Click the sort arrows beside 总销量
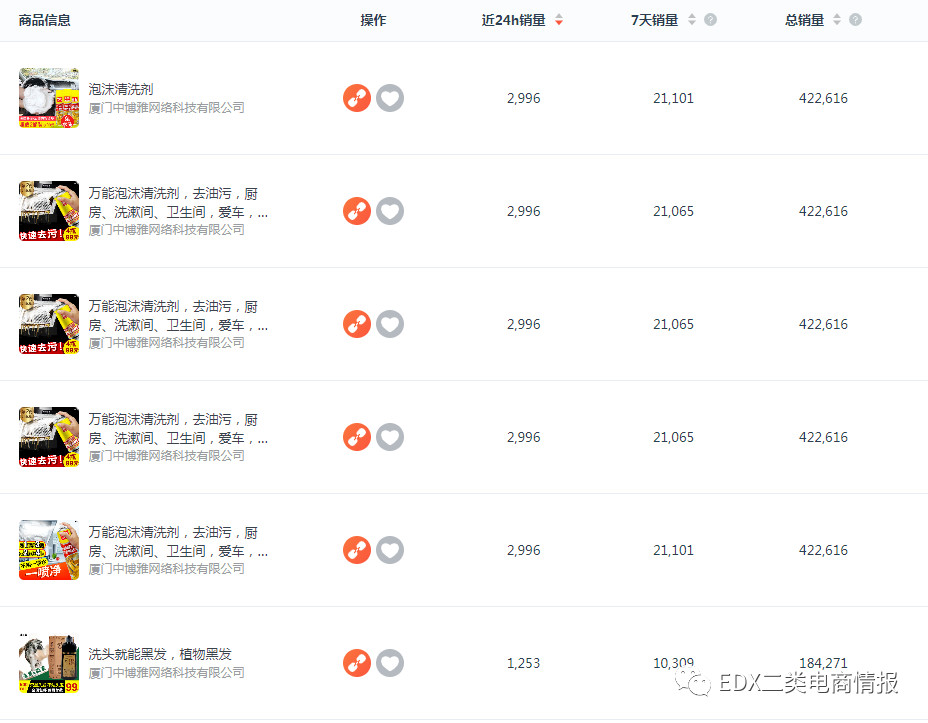Screen dimensions: 928x723 (837, 20)
